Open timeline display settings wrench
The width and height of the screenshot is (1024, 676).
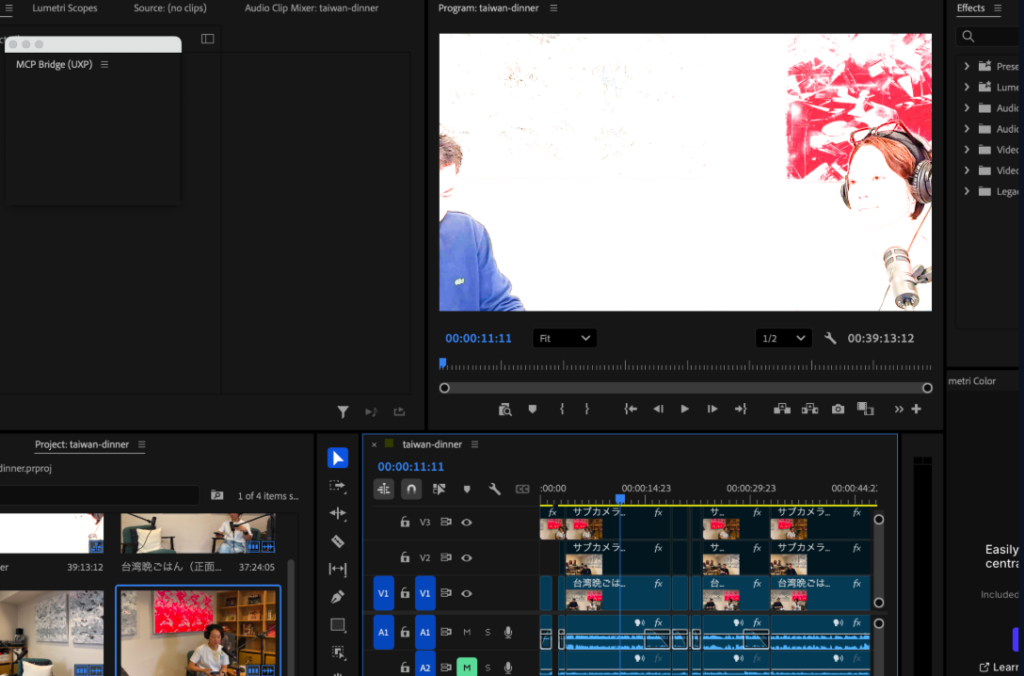point(494,489)
